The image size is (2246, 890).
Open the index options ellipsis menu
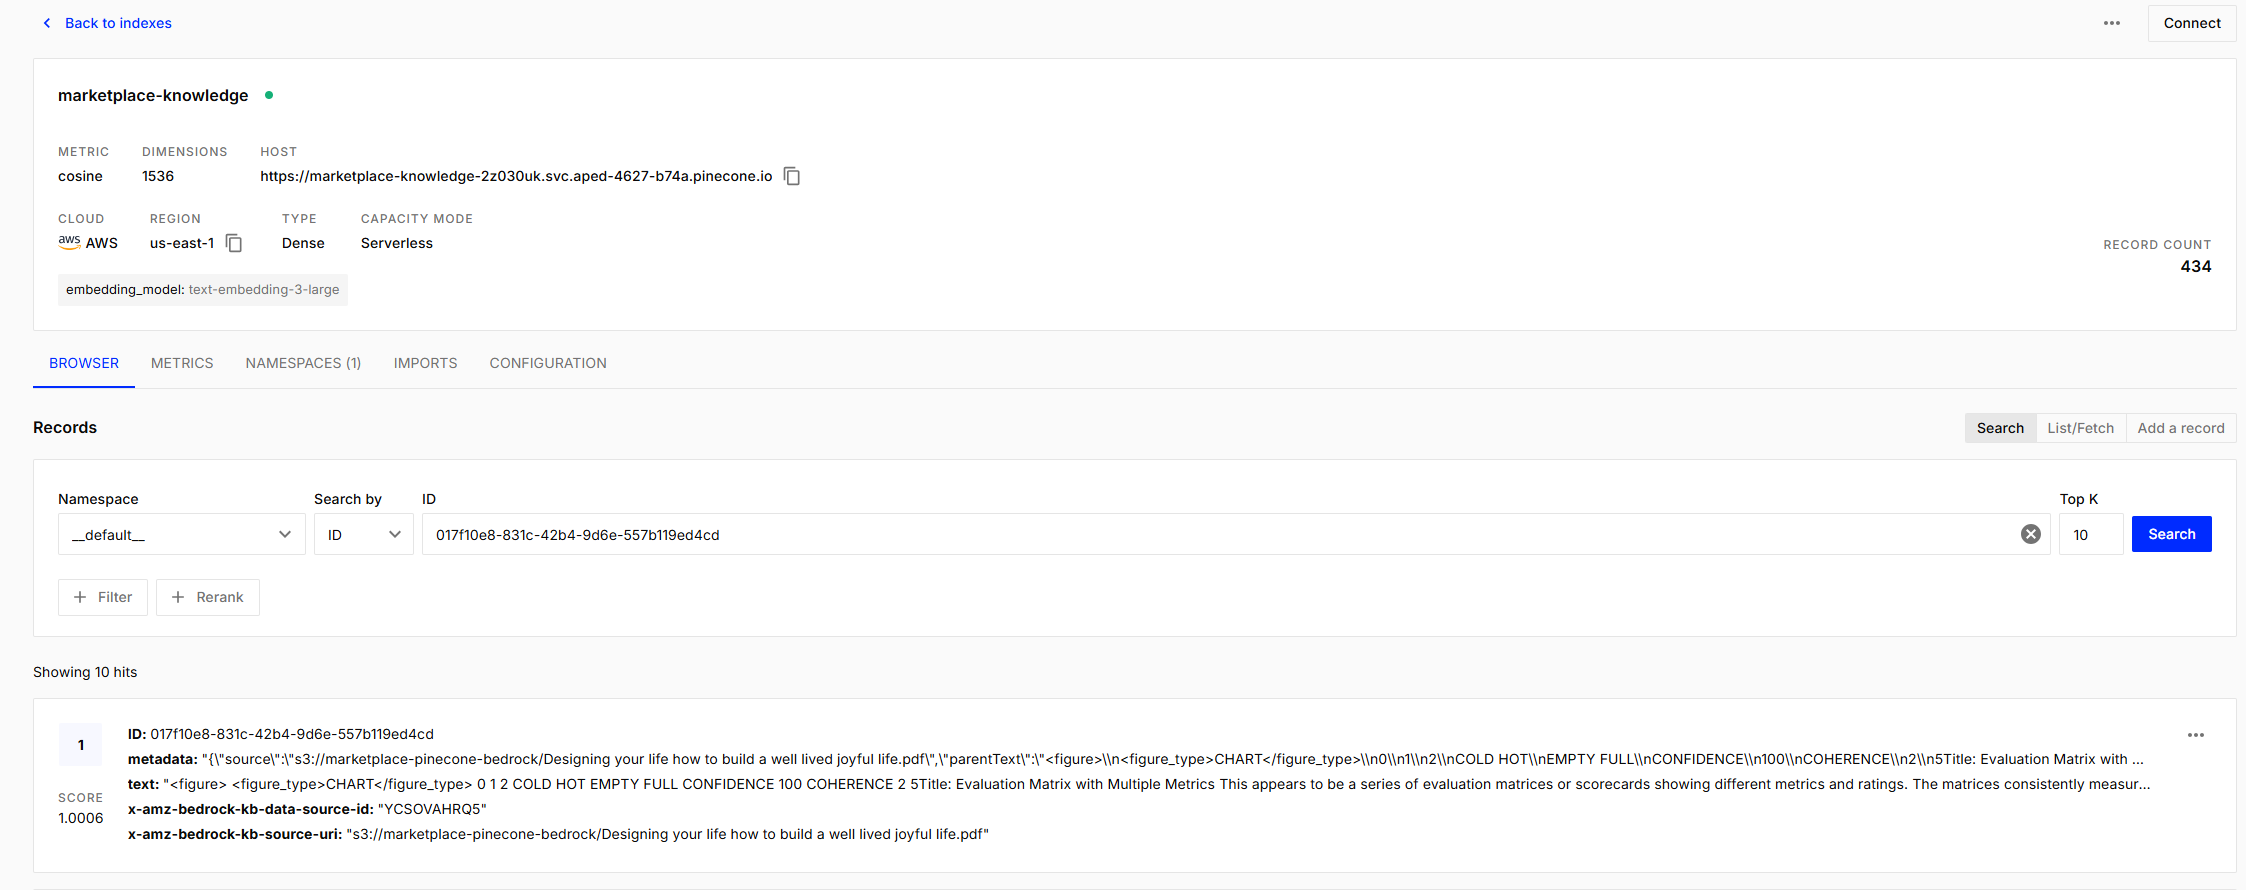pyautogui.click(x=2111, y=22)
